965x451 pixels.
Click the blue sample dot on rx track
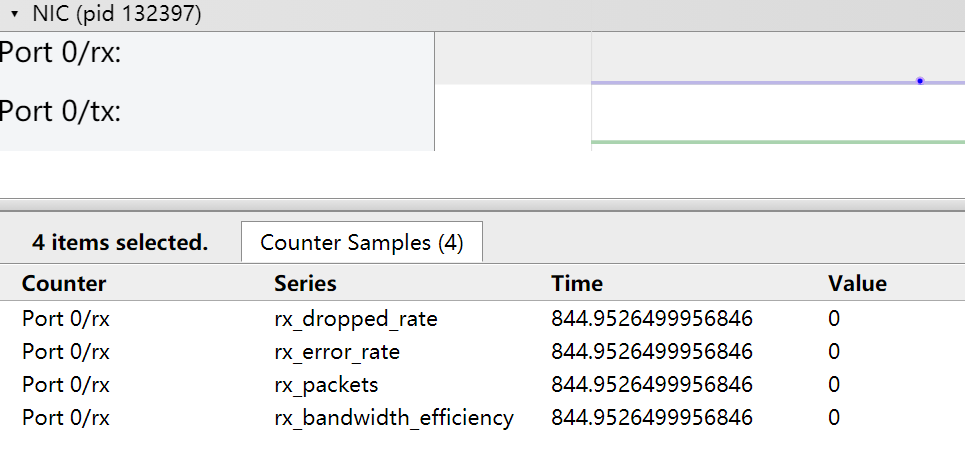click(920, 81)
